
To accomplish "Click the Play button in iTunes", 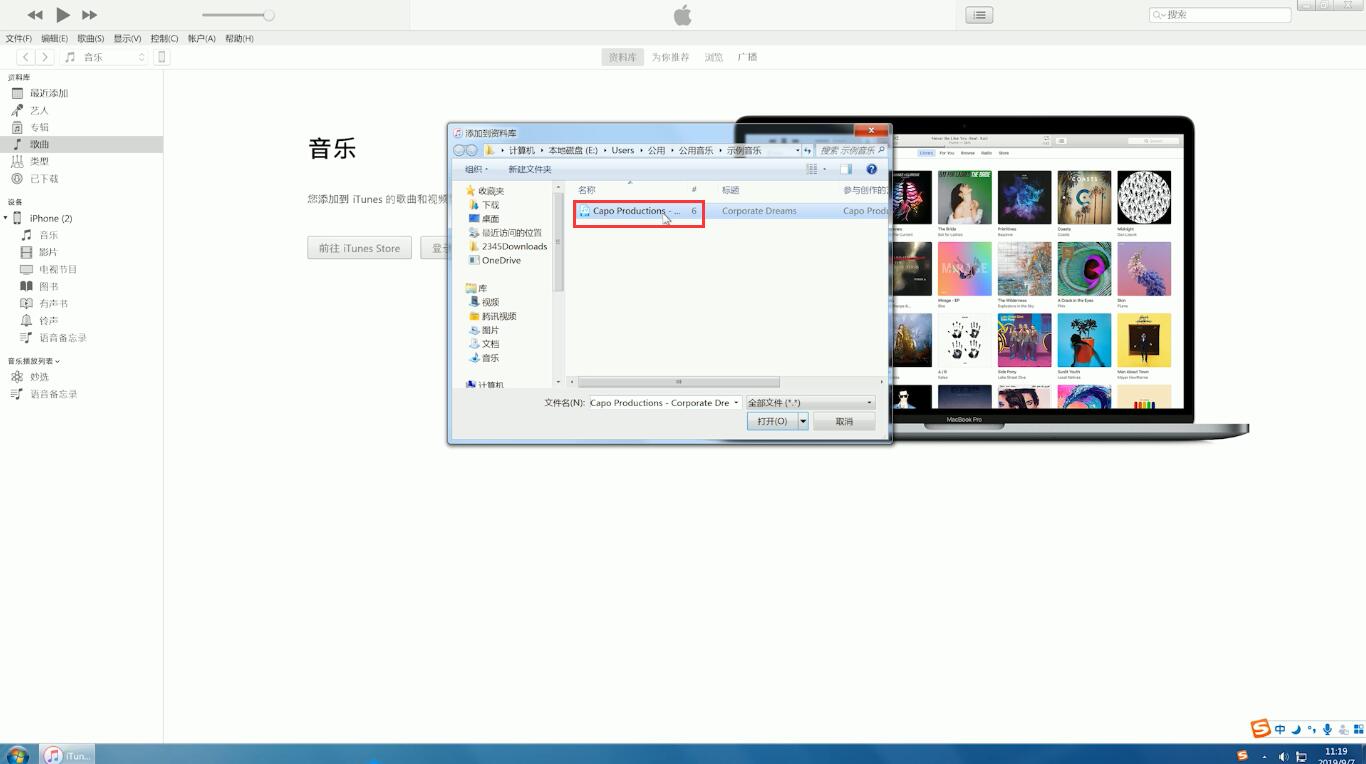I will (63, 15).
